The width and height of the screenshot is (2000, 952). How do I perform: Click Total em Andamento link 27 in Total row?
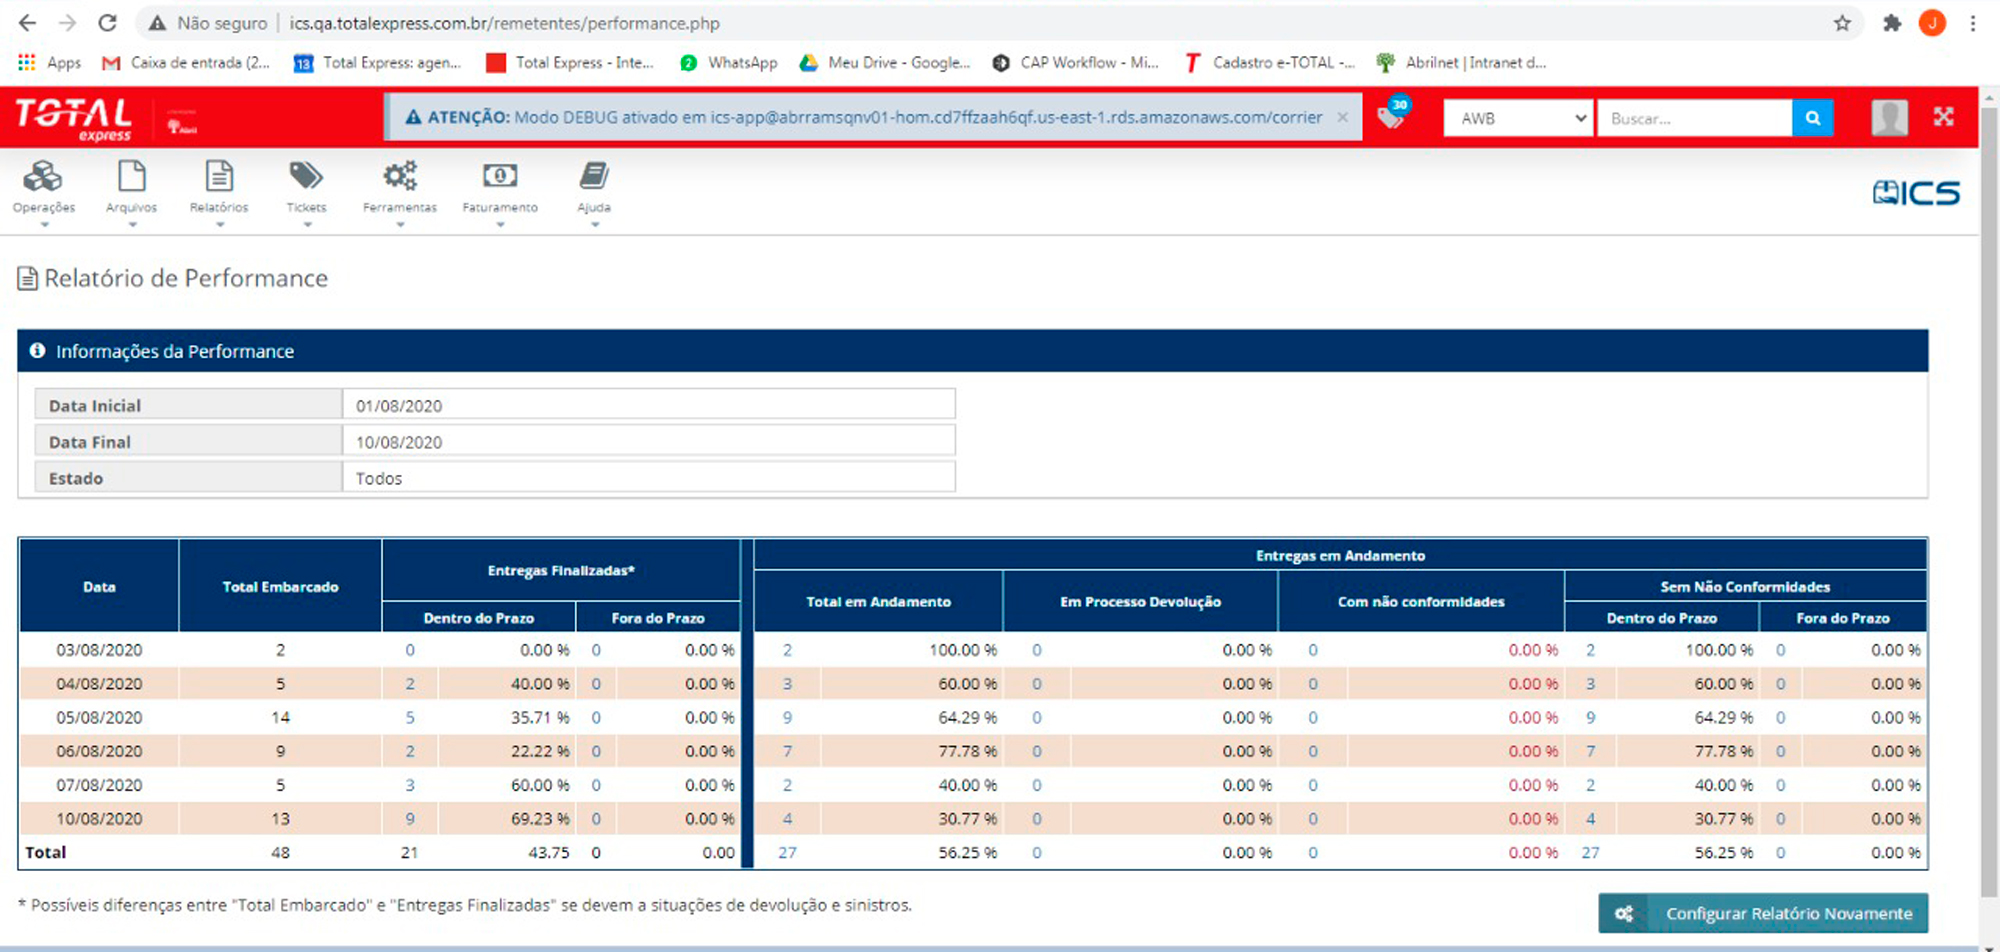click(x=788, y=853)
